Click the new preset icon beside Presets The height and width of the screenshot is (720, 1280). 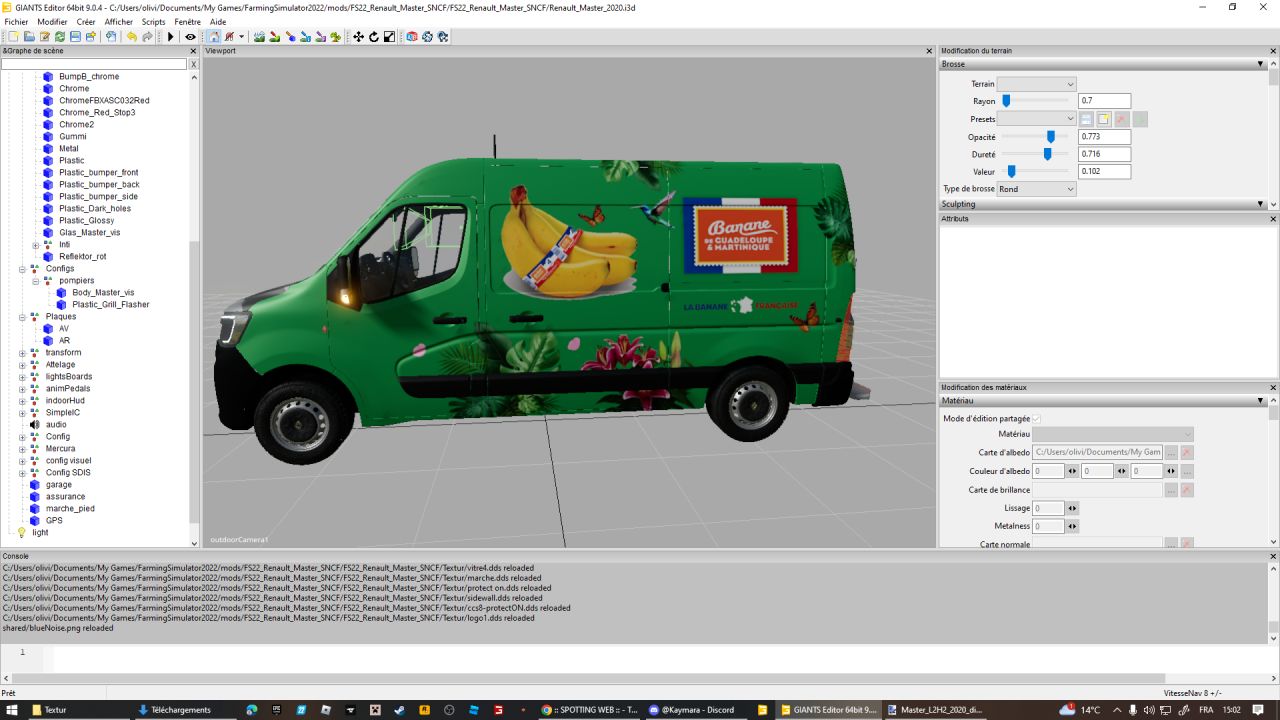point(1104,119)
